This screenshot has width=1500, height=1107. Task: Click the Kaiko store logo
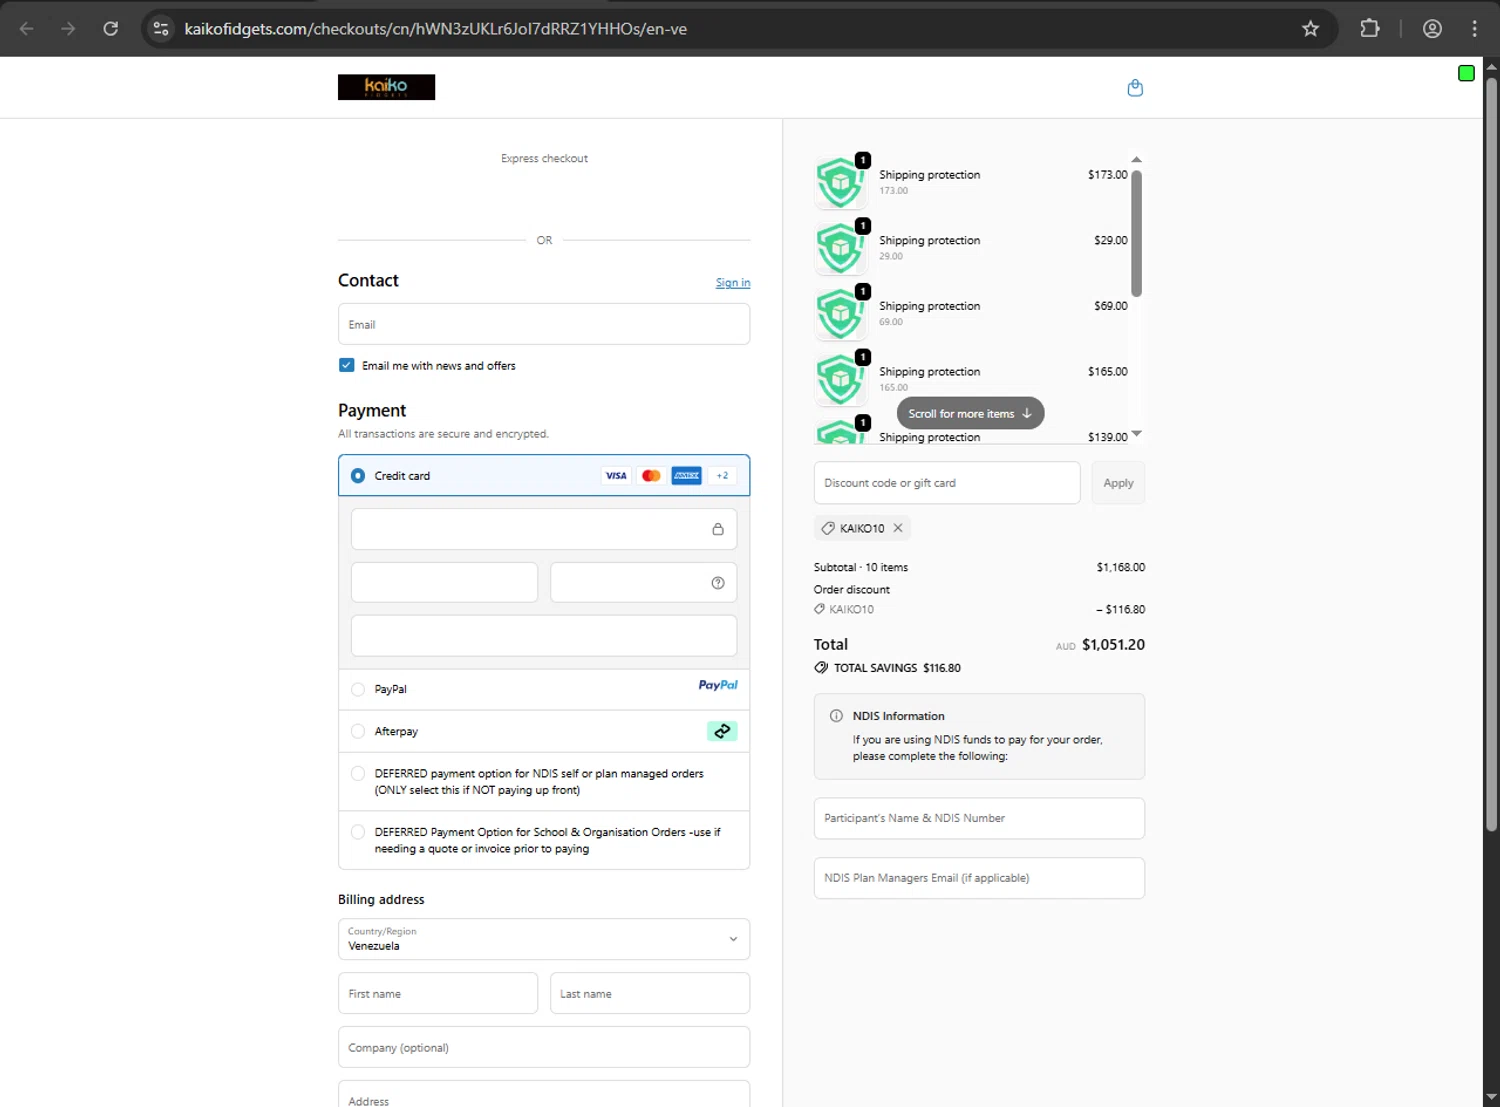386,87
